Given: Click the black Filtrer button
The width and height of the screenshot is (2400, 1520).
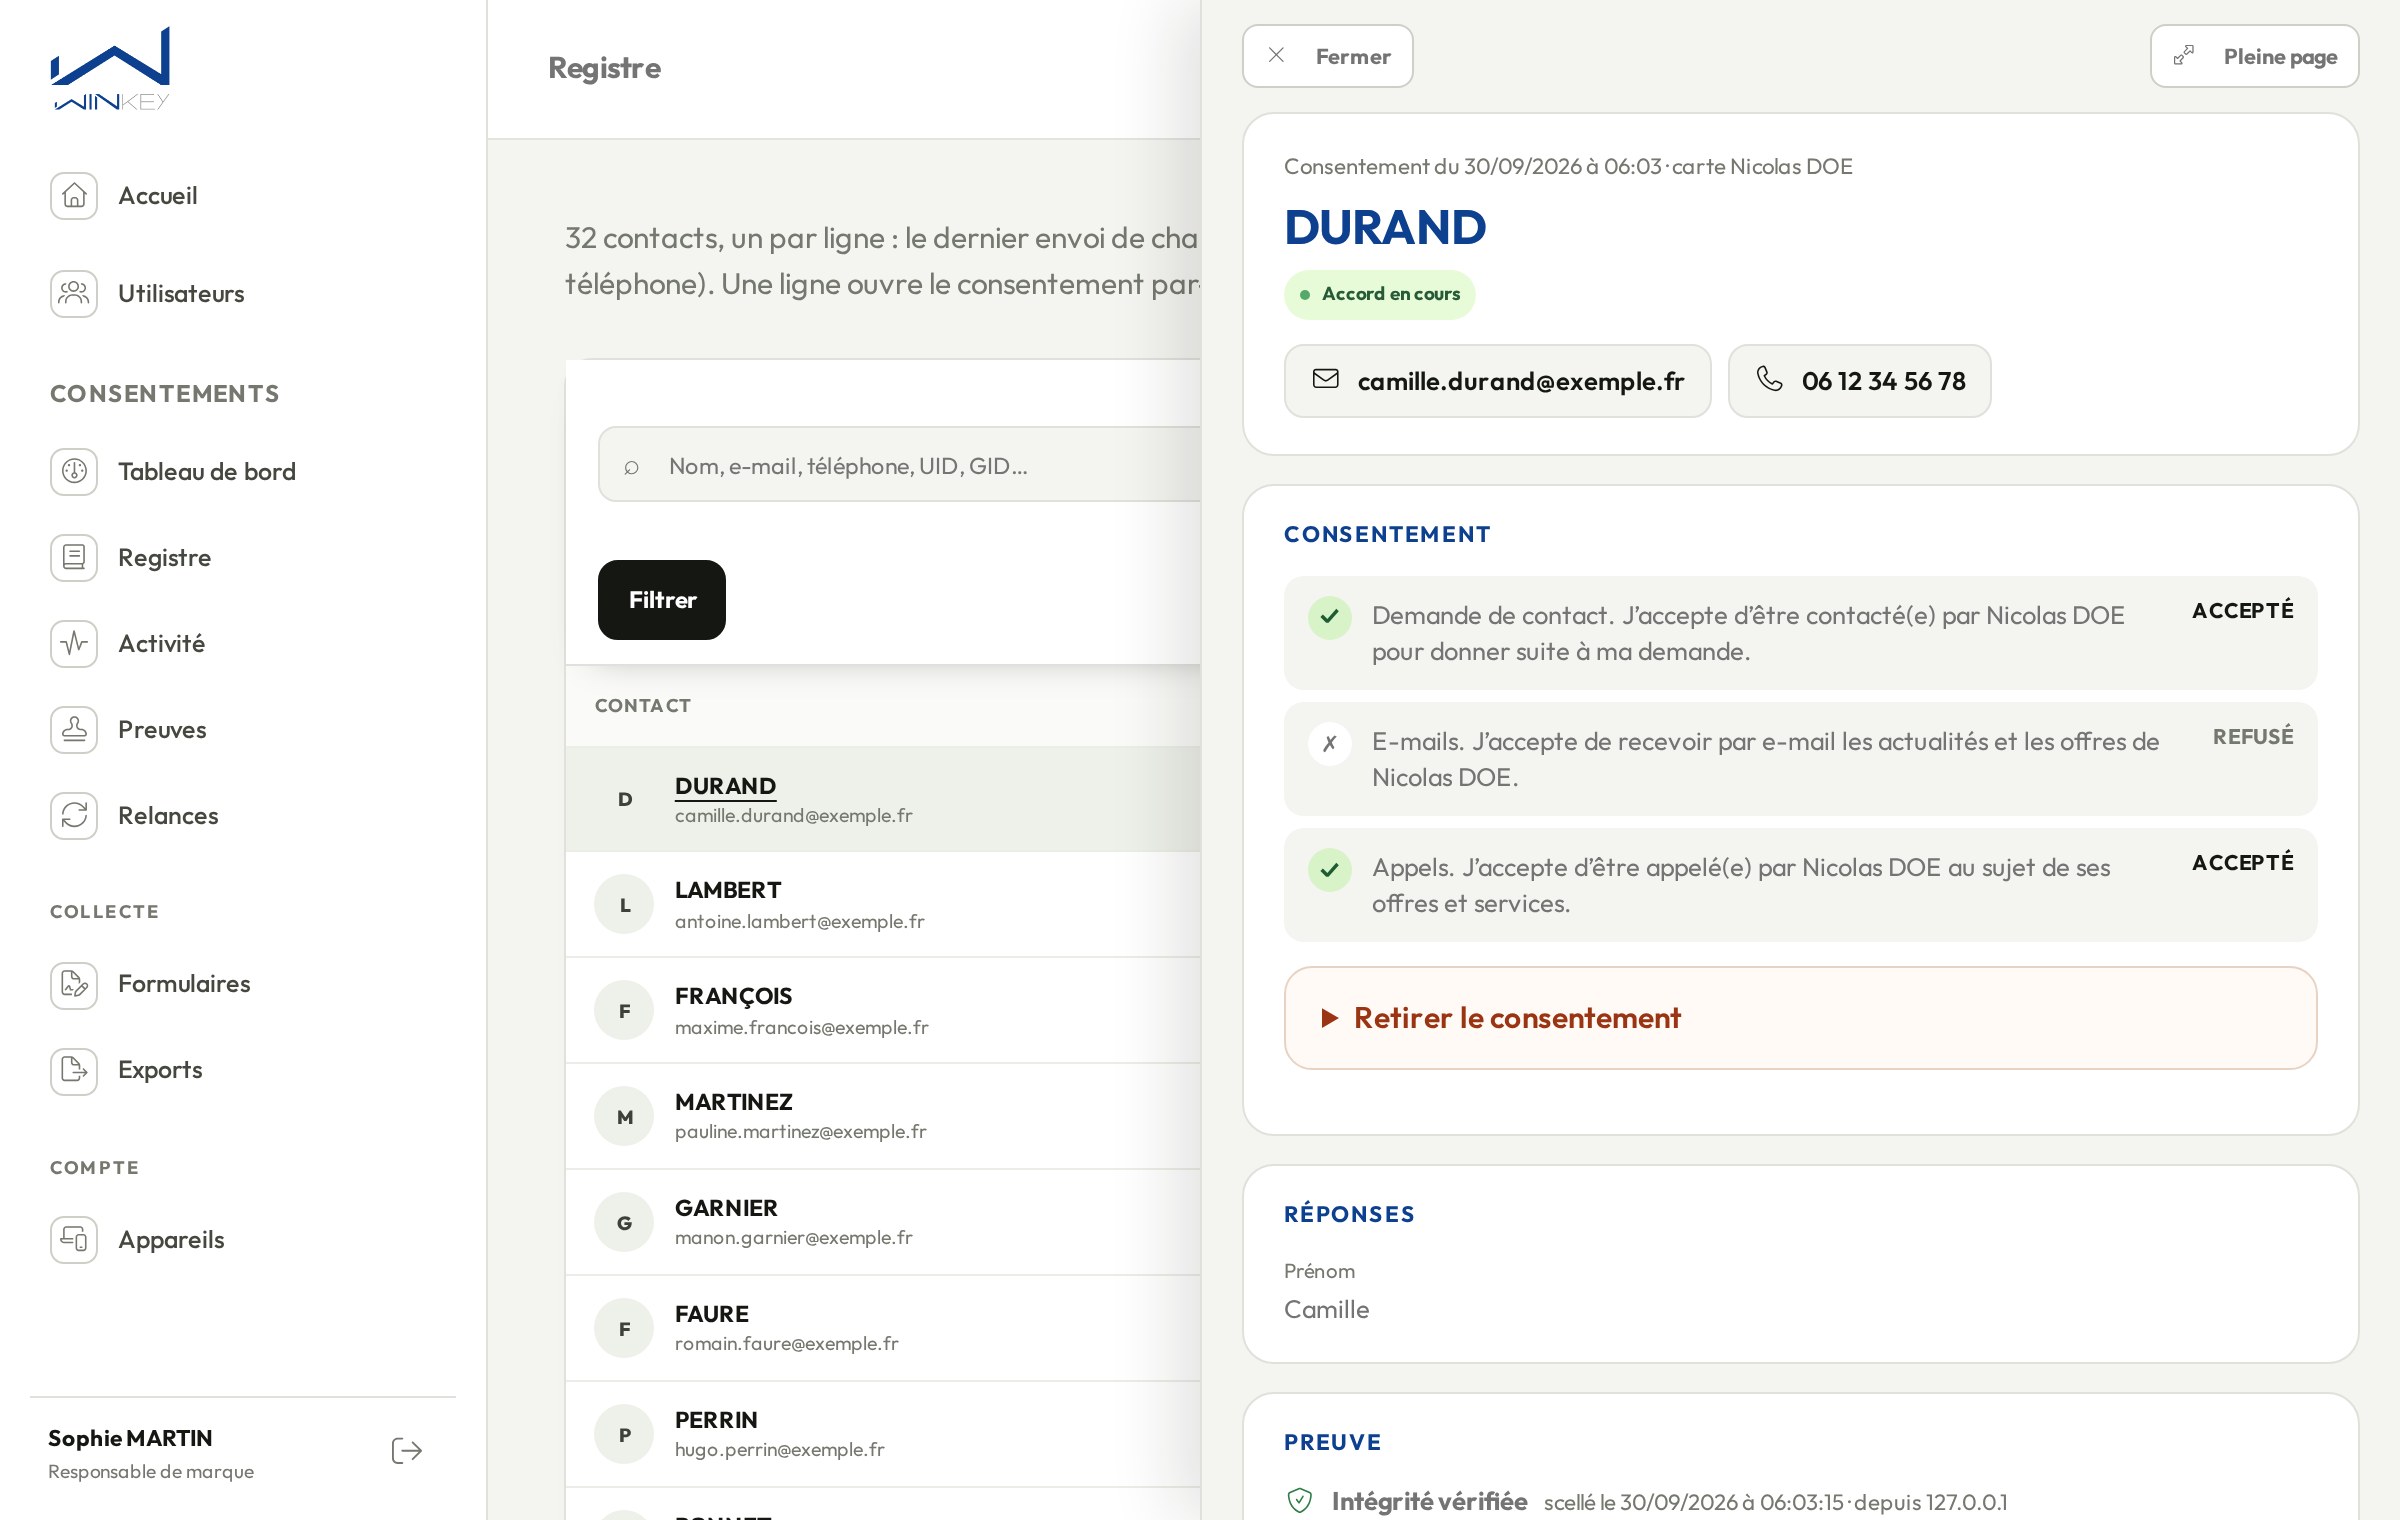Looking at the screenshot, I should click(662, 600).
